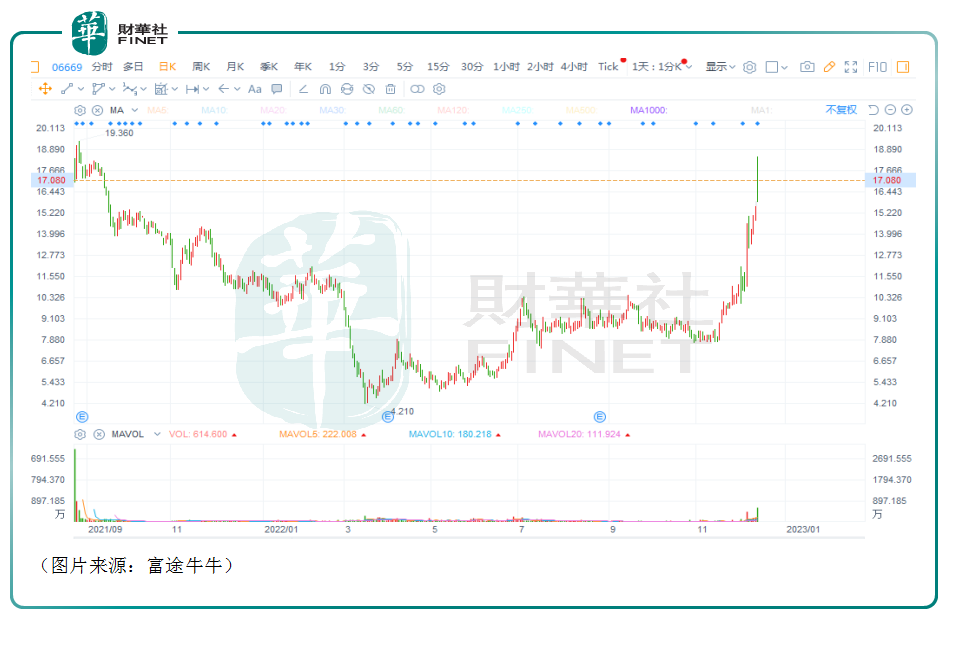Screen dimensions: 961x646
Task: Open the F10 company info button
Action: [x=877, y=67]
